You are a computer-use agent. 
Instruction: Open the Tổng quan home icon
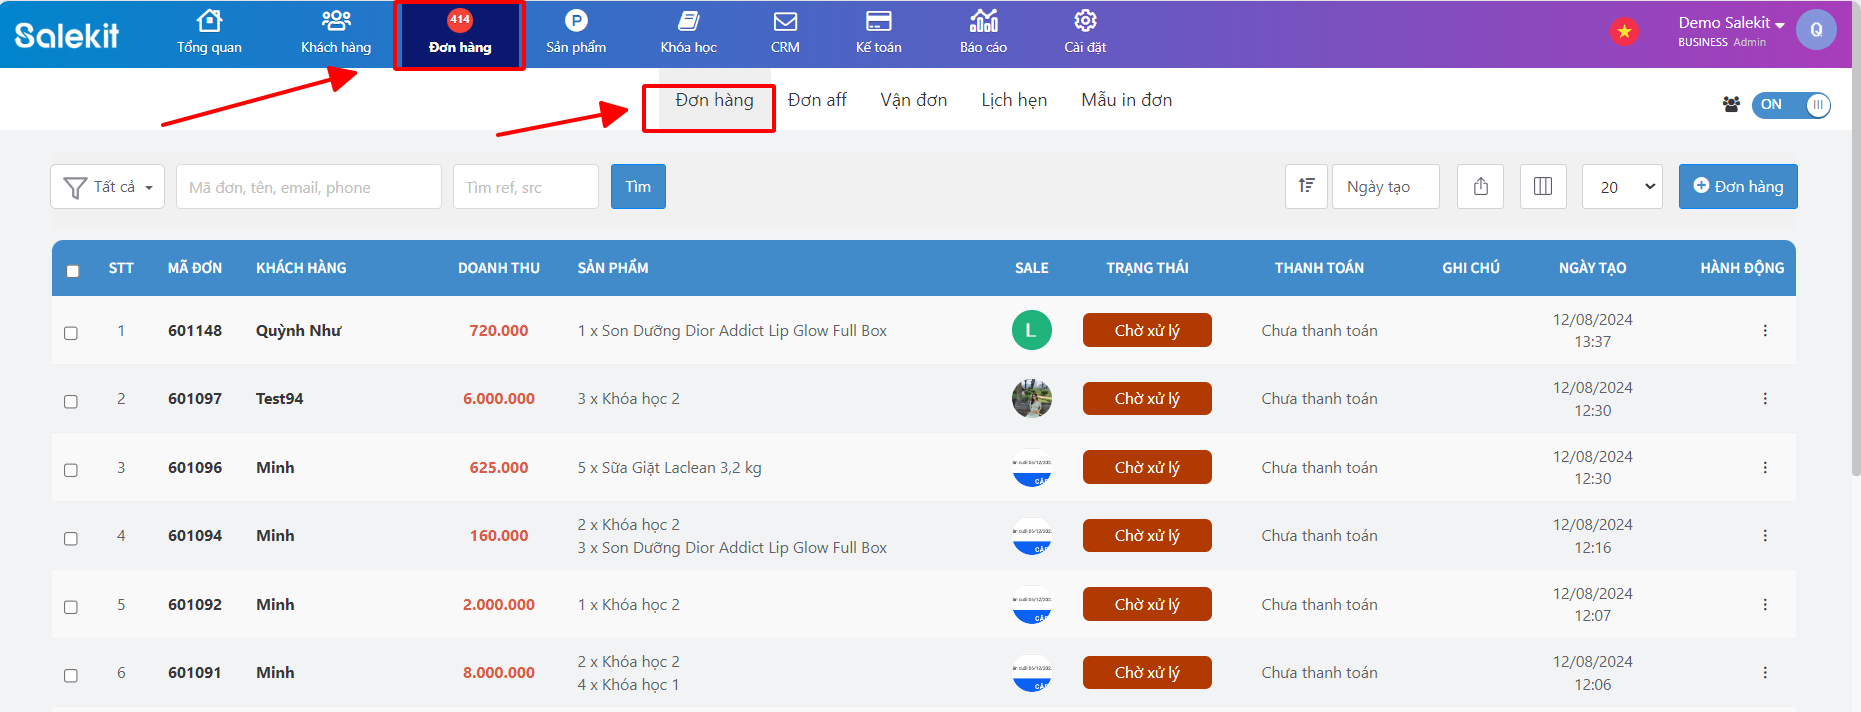coord(209,22)
